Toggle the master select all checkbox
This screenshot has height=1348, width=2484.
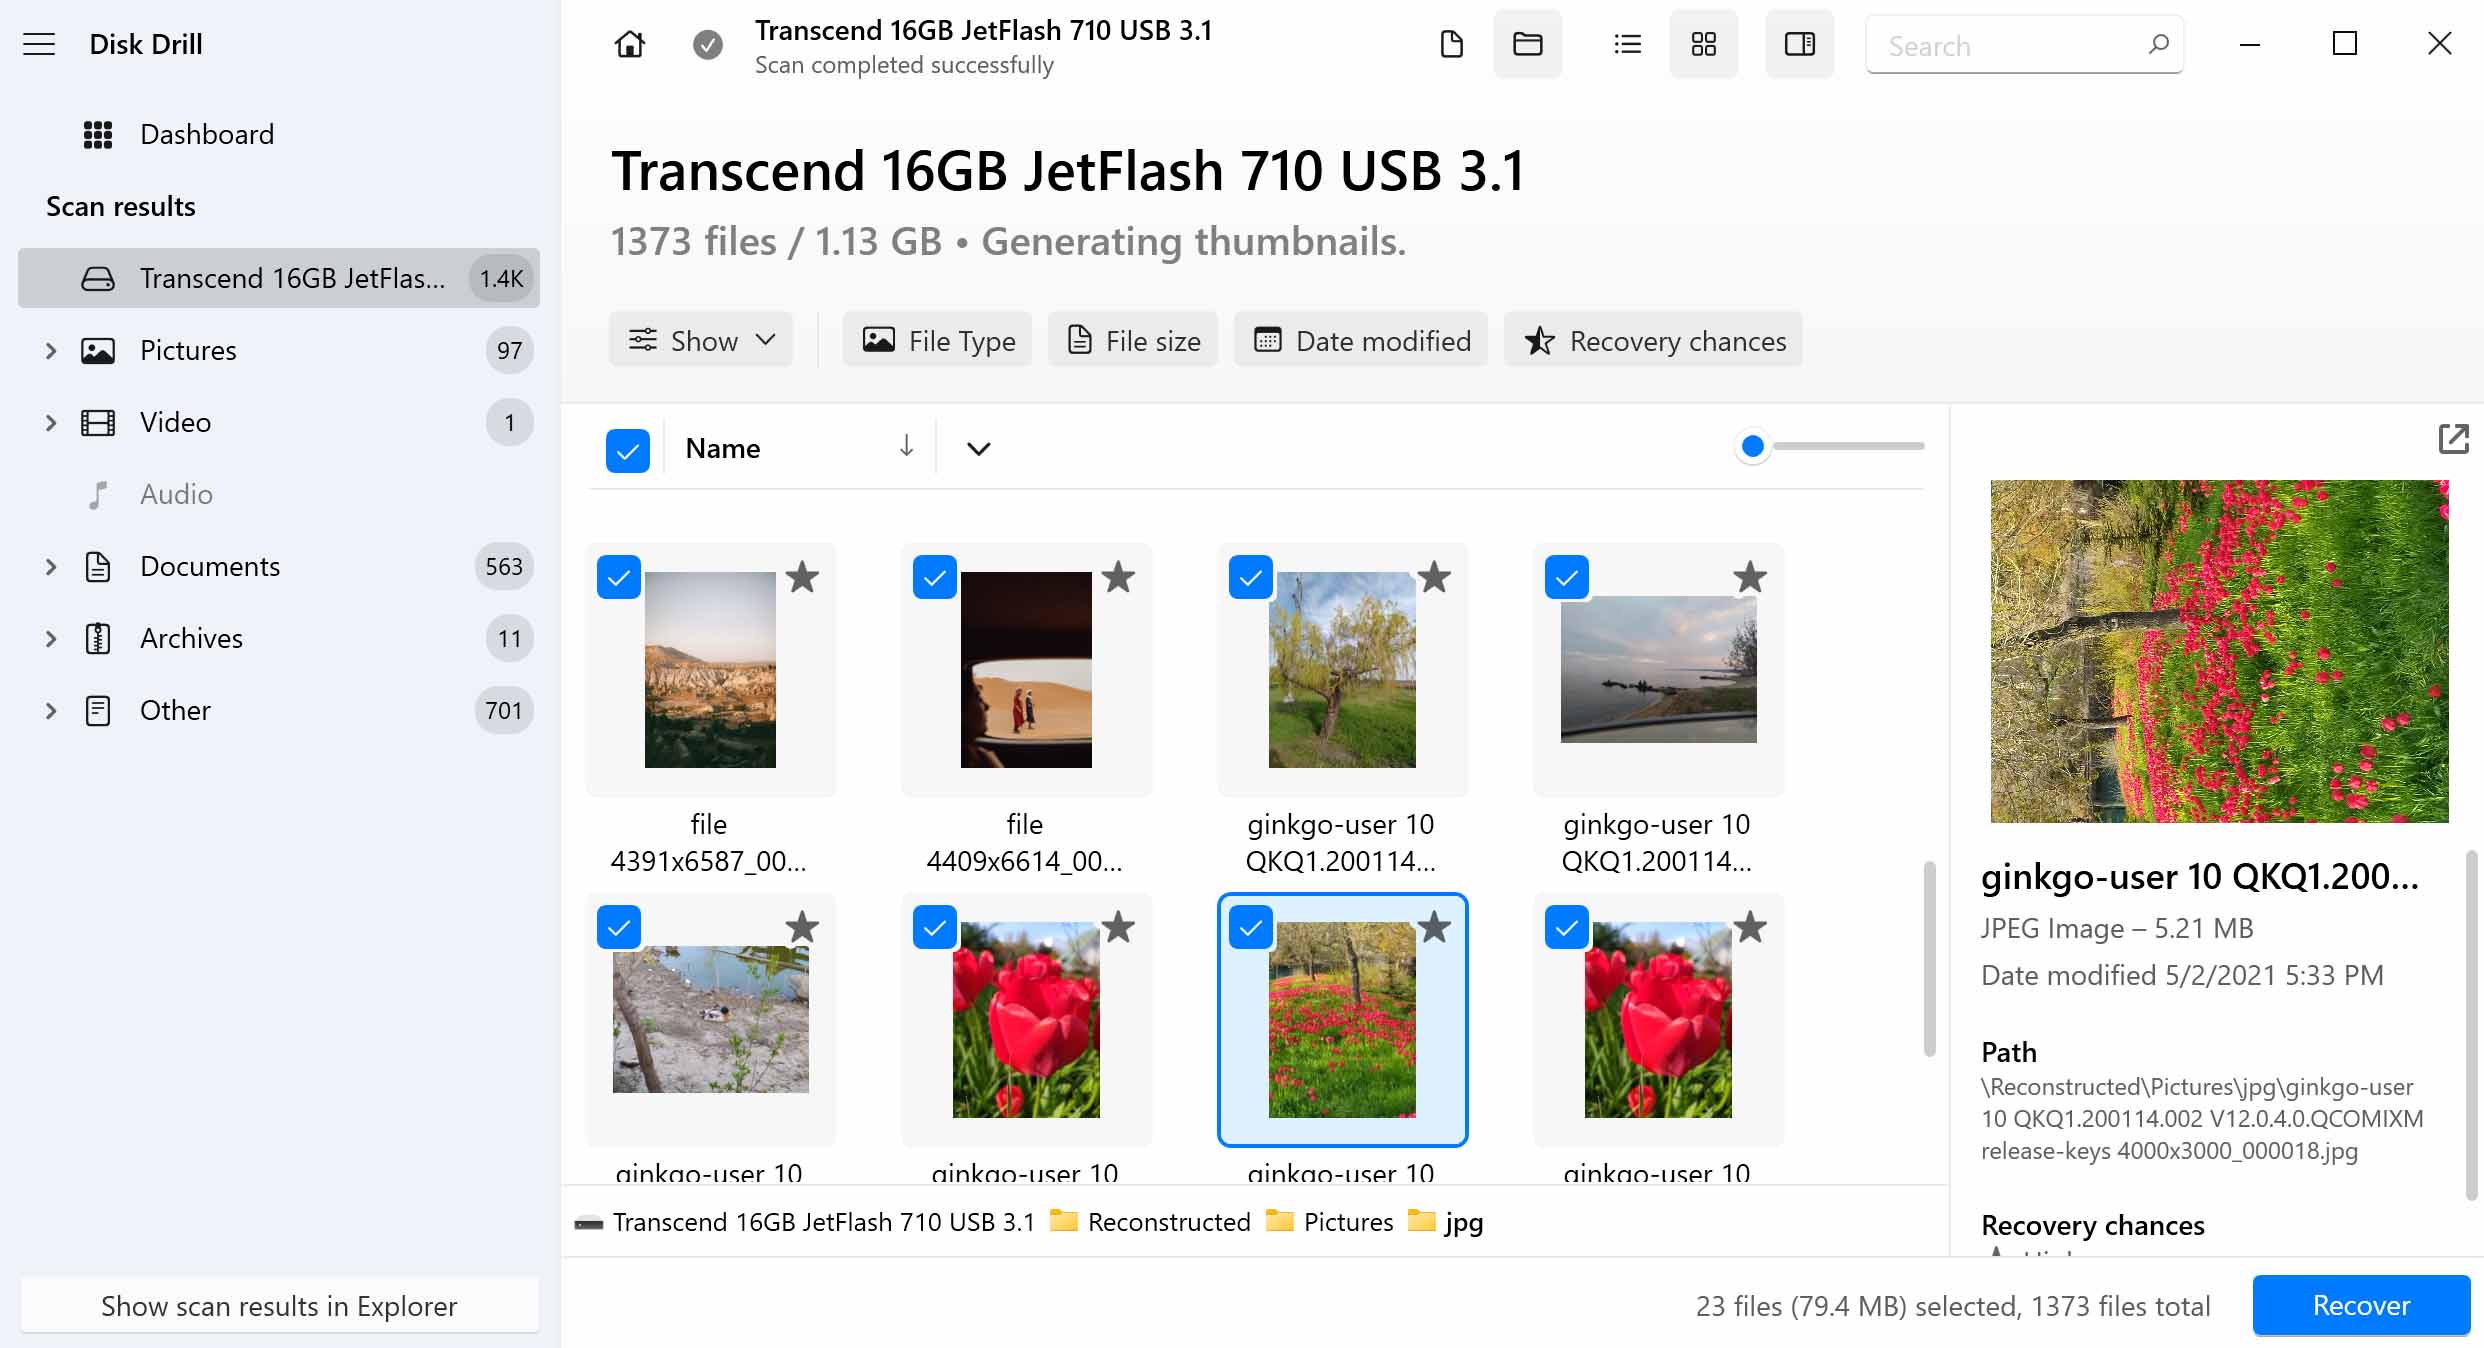coord(629,448)
